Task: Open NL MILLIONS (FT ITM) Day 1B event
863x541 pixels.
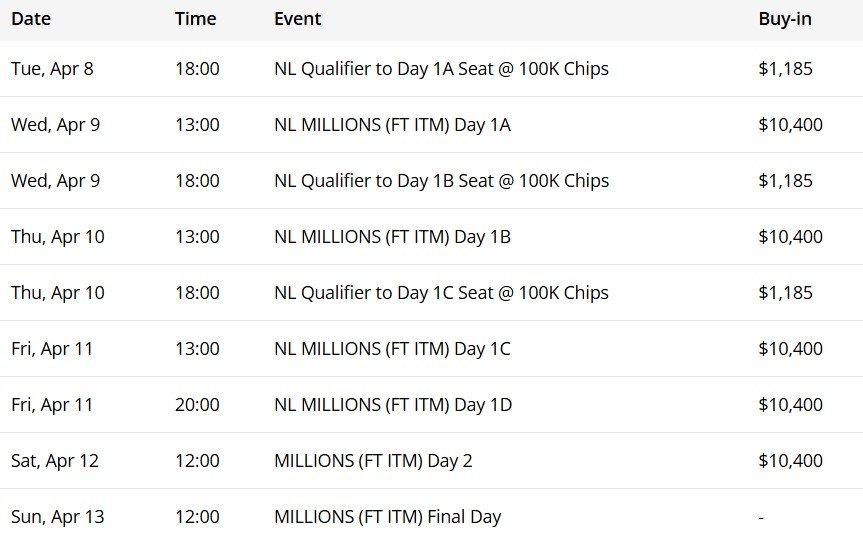Action: 392,237
